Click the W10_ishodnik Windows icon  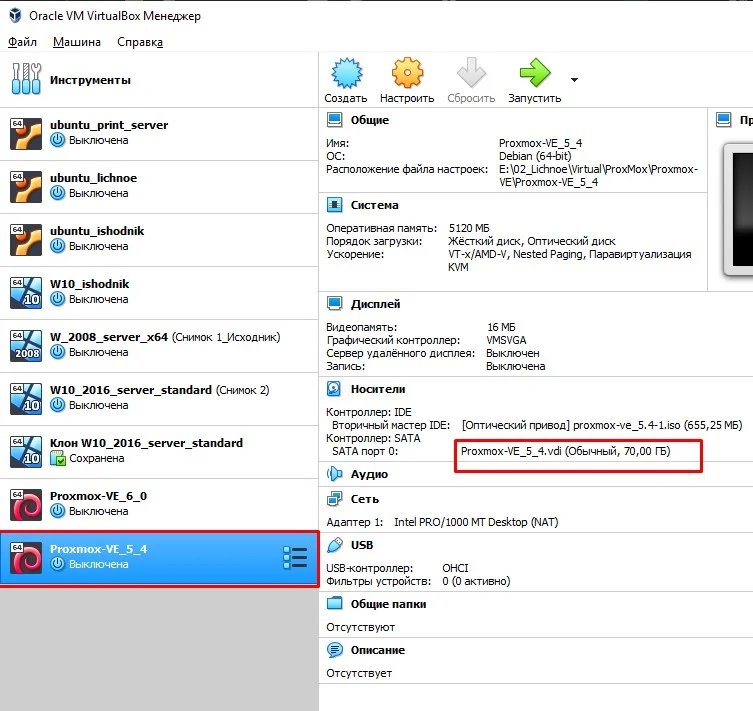tap(26, 293)
